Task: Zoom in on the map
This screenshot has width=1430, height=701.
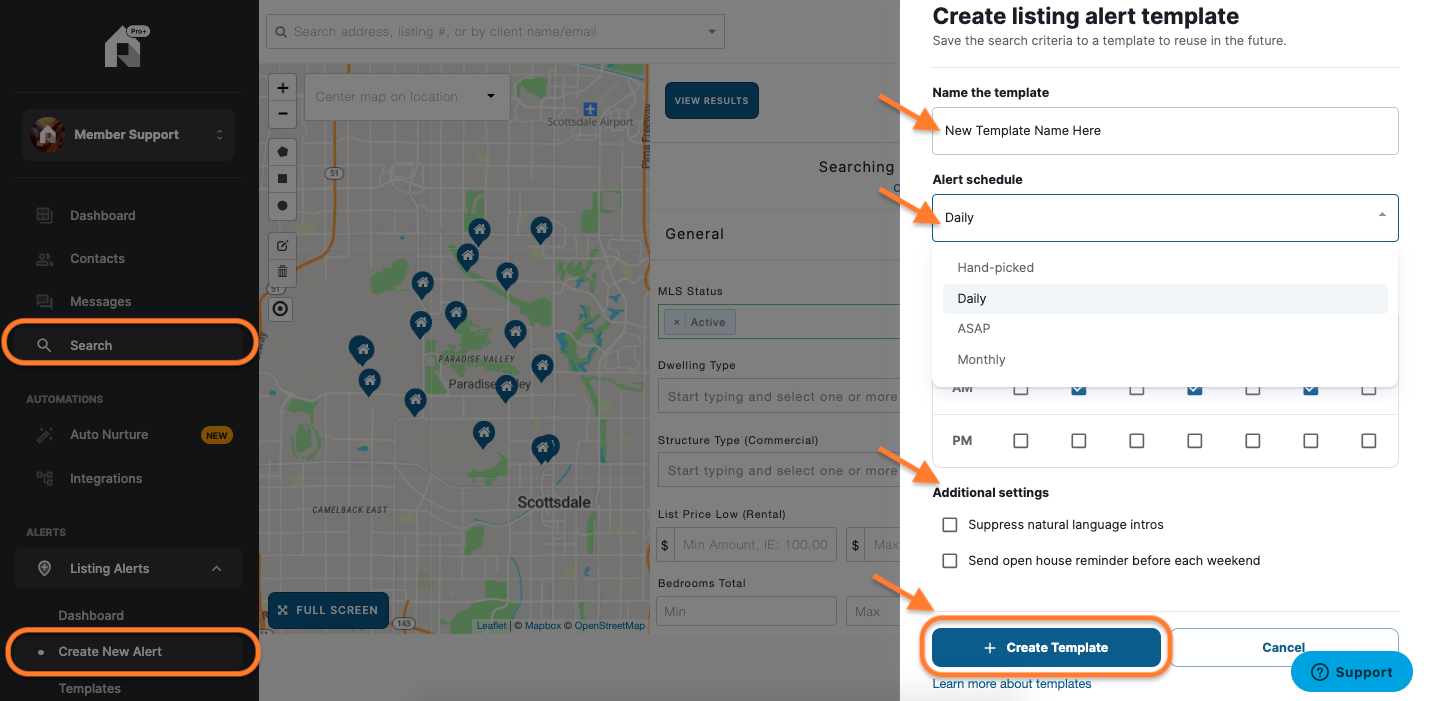Action: tap(282, 87)
